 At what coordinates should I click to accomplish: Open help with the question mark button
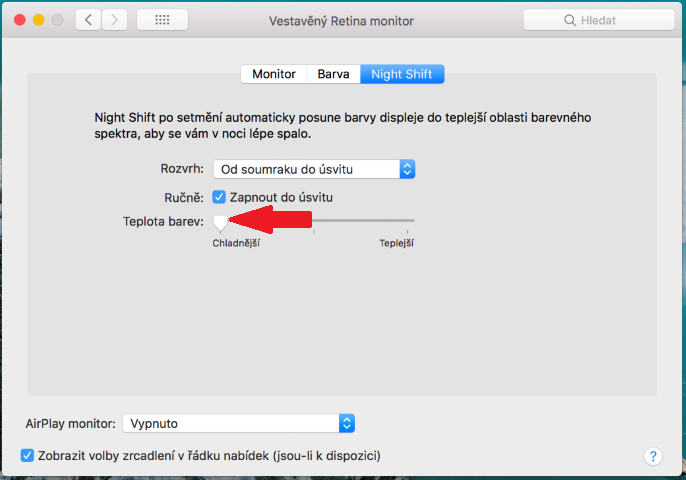pos(653,456)
